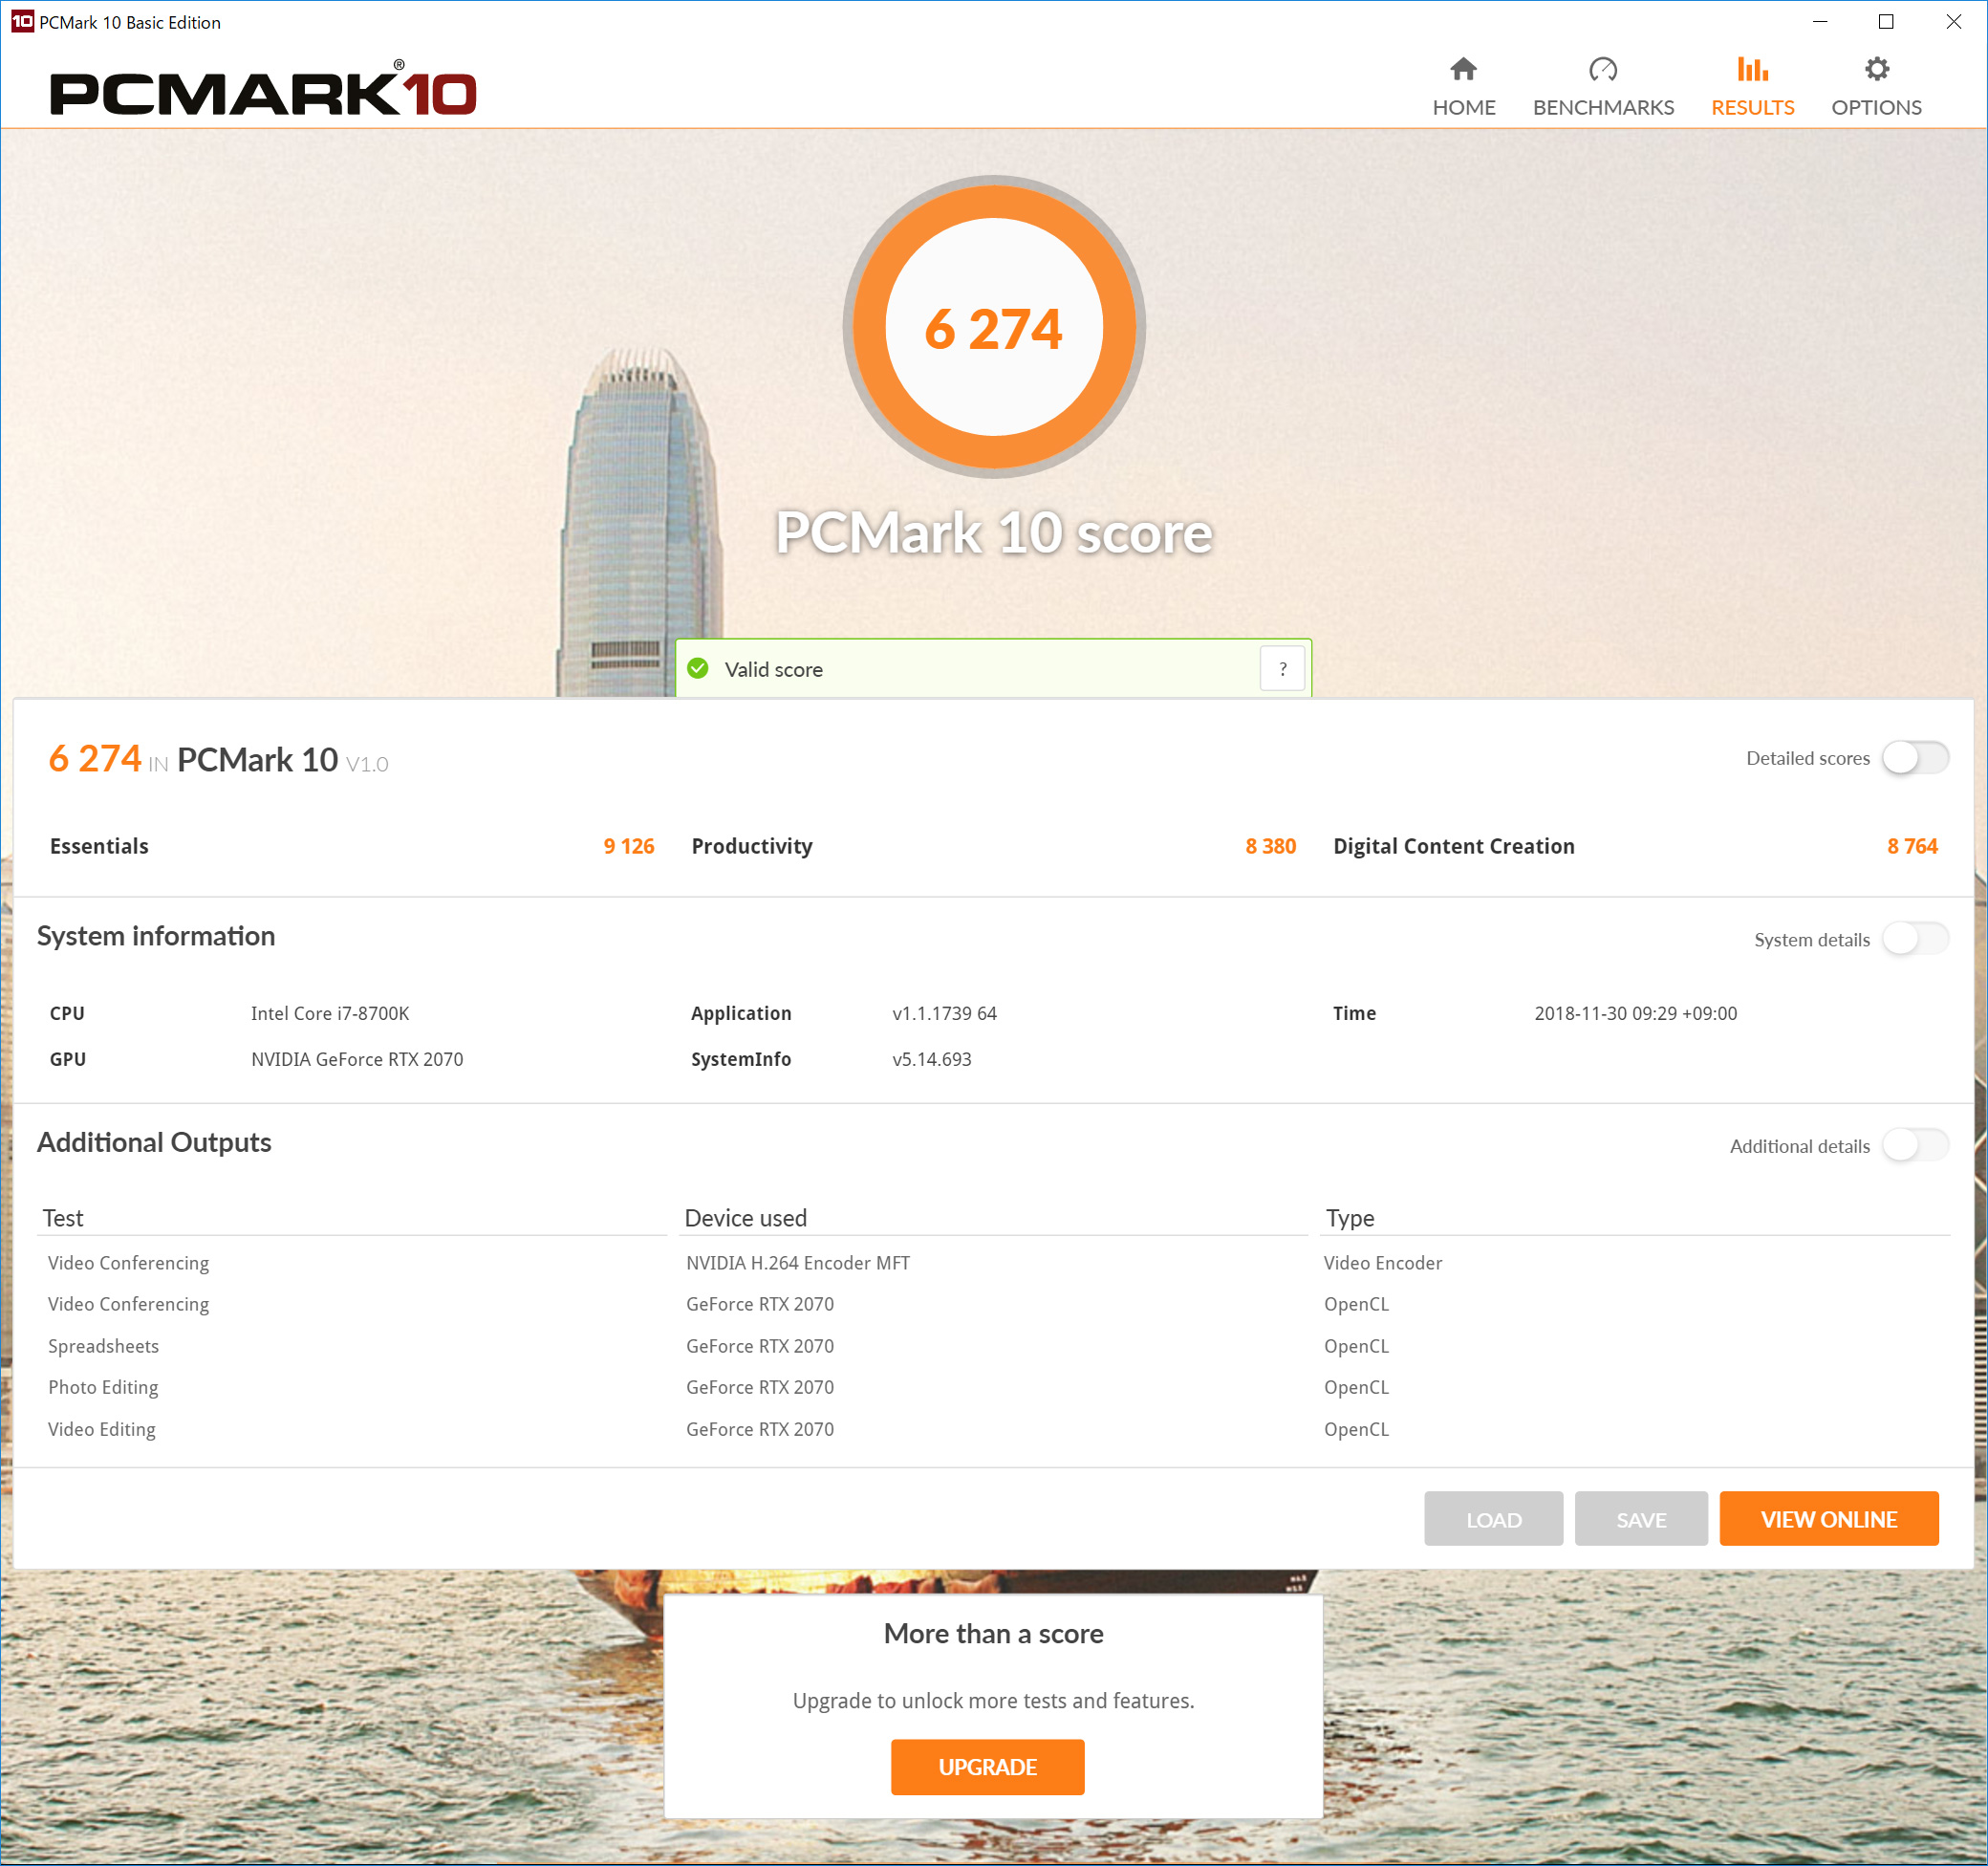Click the application version v1.1.1739 64

[x=944, y=1013]
